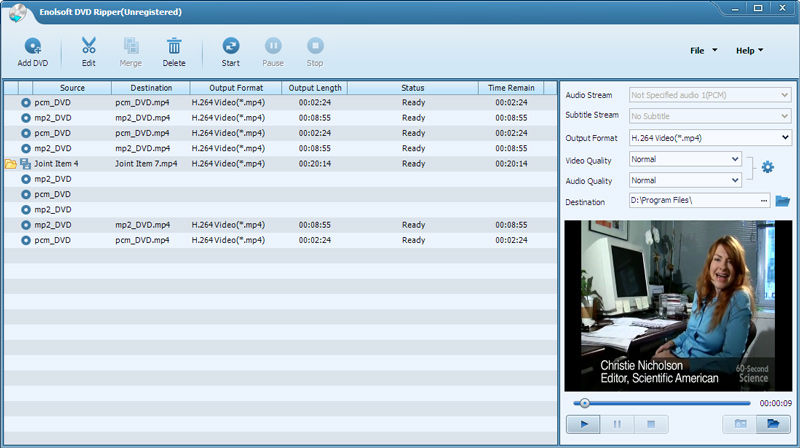Click the Delete trash icon
The width and height of the screenshot is (800, 448).
174,52
